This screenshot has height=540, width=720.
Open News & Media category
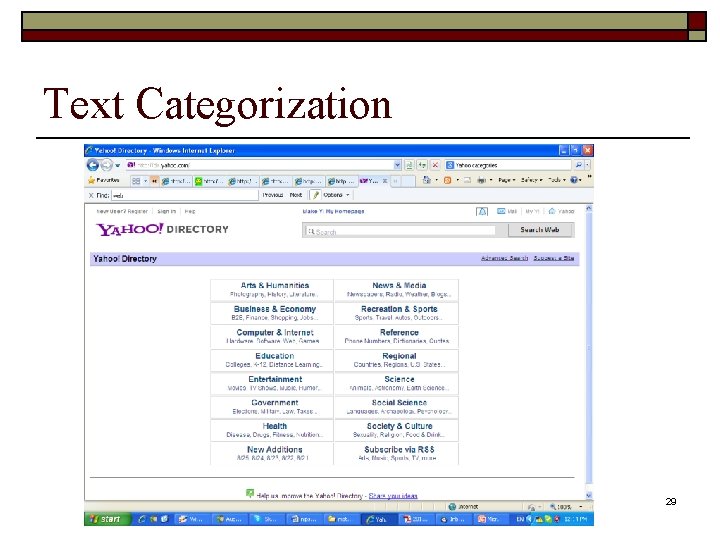tap(399, 286)
